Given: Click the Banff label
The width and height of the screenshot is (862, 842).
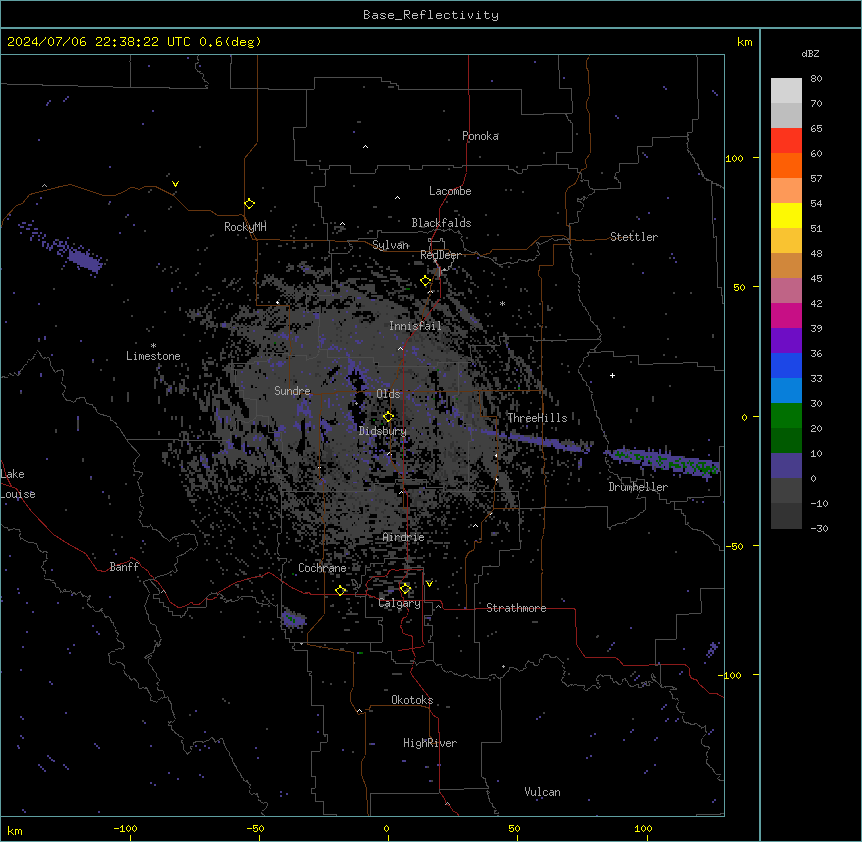Looking at the screenshot, I should click(124, 567).
